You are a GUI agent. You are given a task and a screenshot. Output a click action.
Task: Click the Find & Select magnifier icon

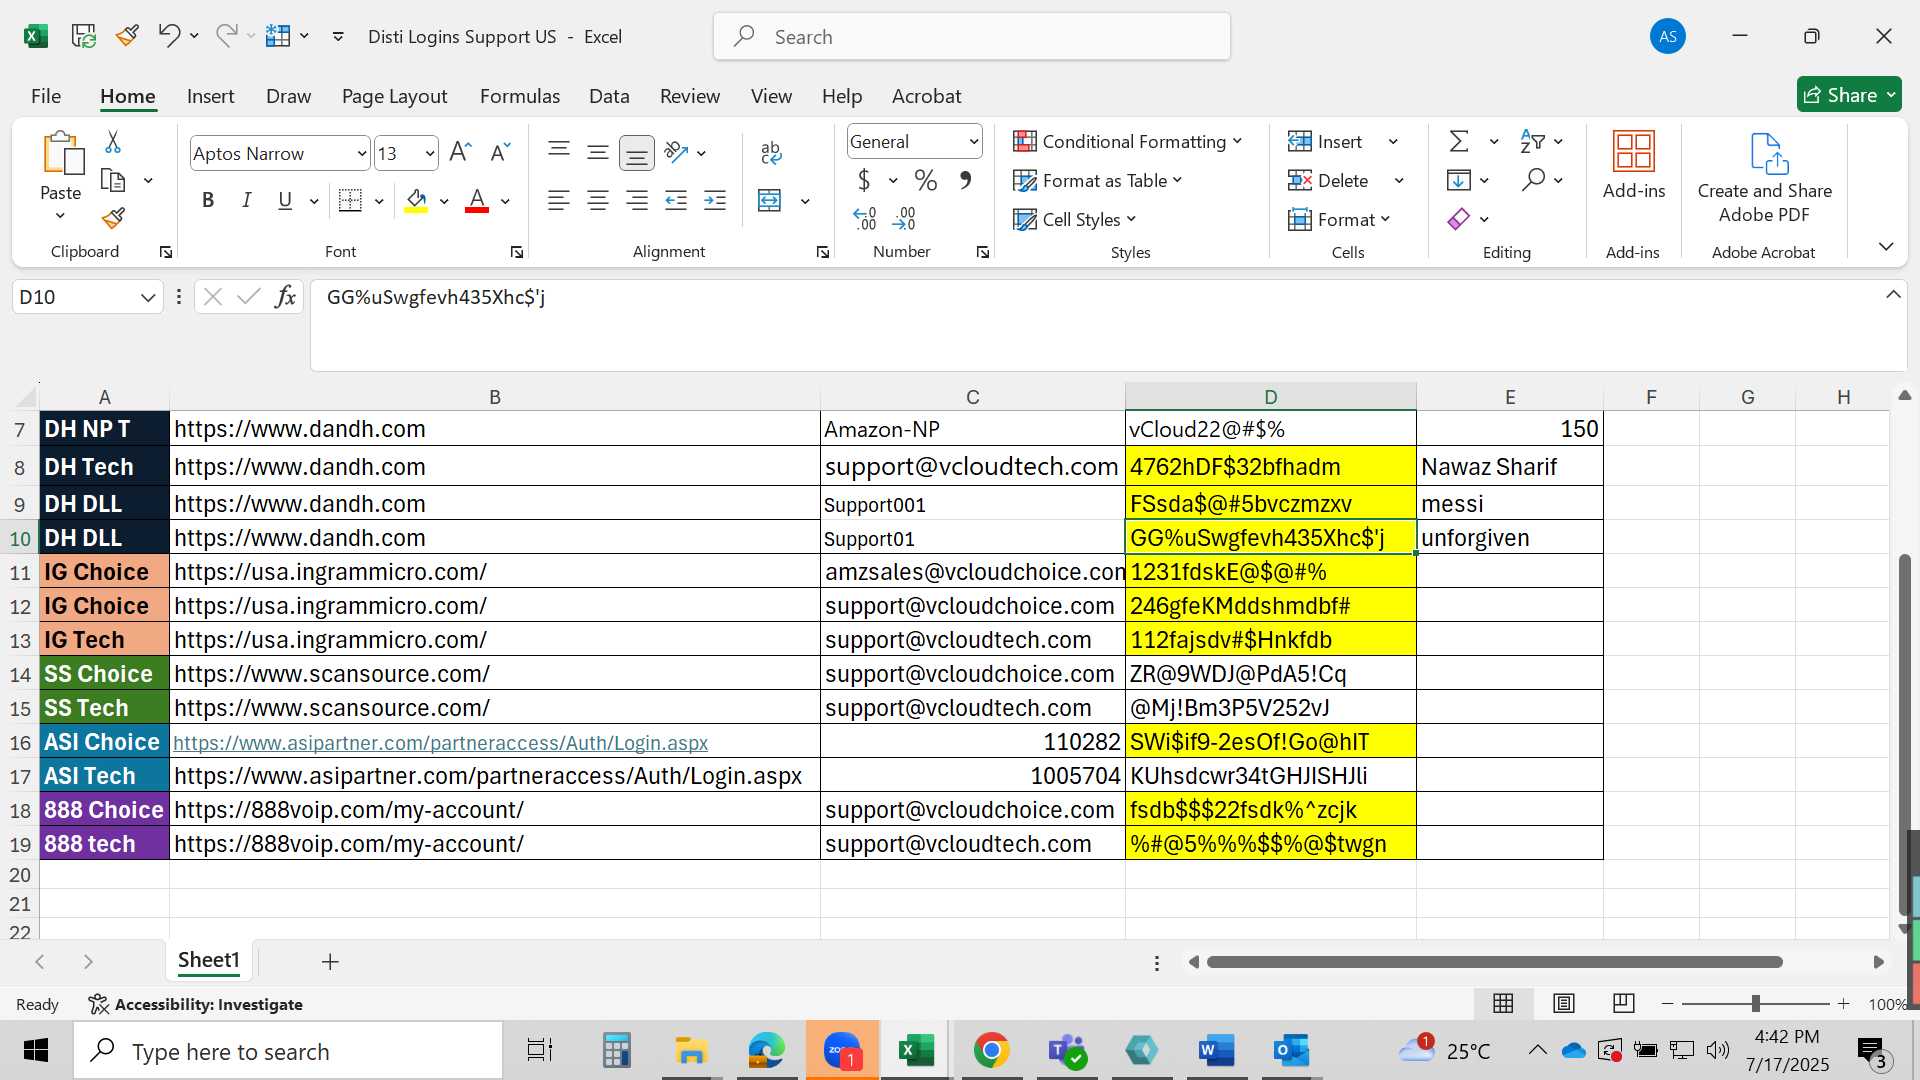pos(1533,180)
